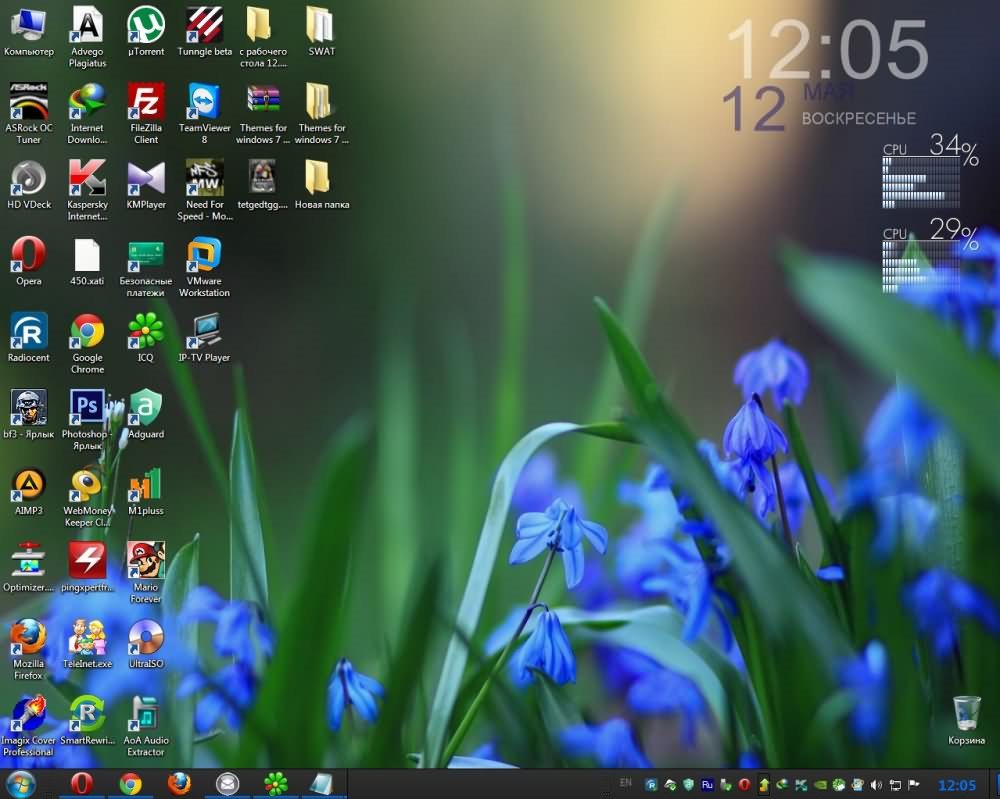The image size is (1000, 799).
Task: Open the Windows Start menu
Action: click(x=22, y=784)
